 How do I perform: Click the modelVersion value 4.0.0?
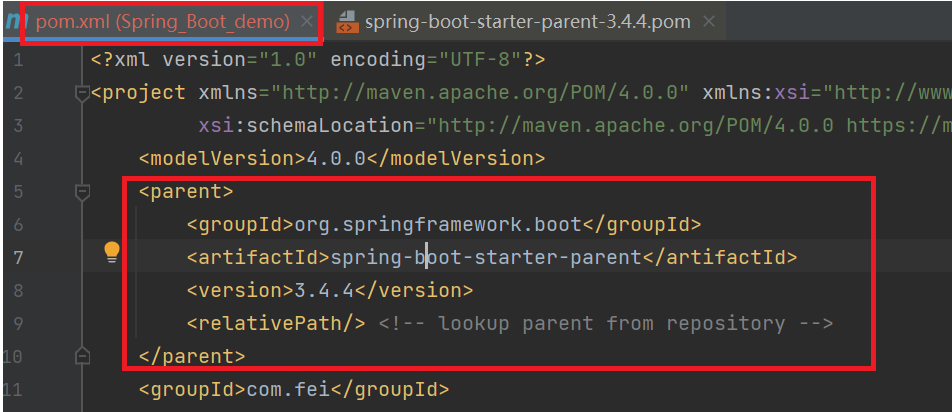[x=336, y=159]
